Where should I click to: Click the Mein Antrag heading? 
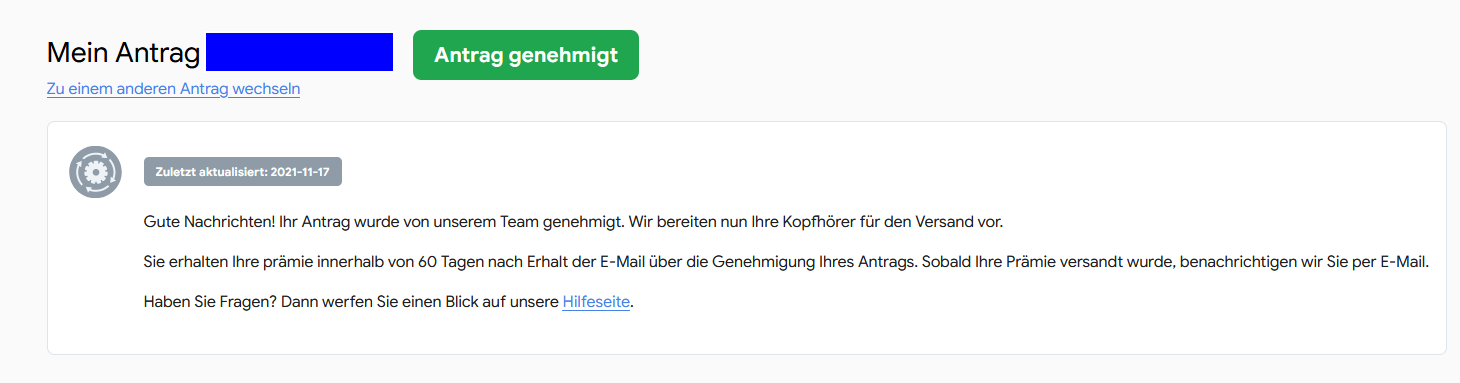click(x=123, y=53)
